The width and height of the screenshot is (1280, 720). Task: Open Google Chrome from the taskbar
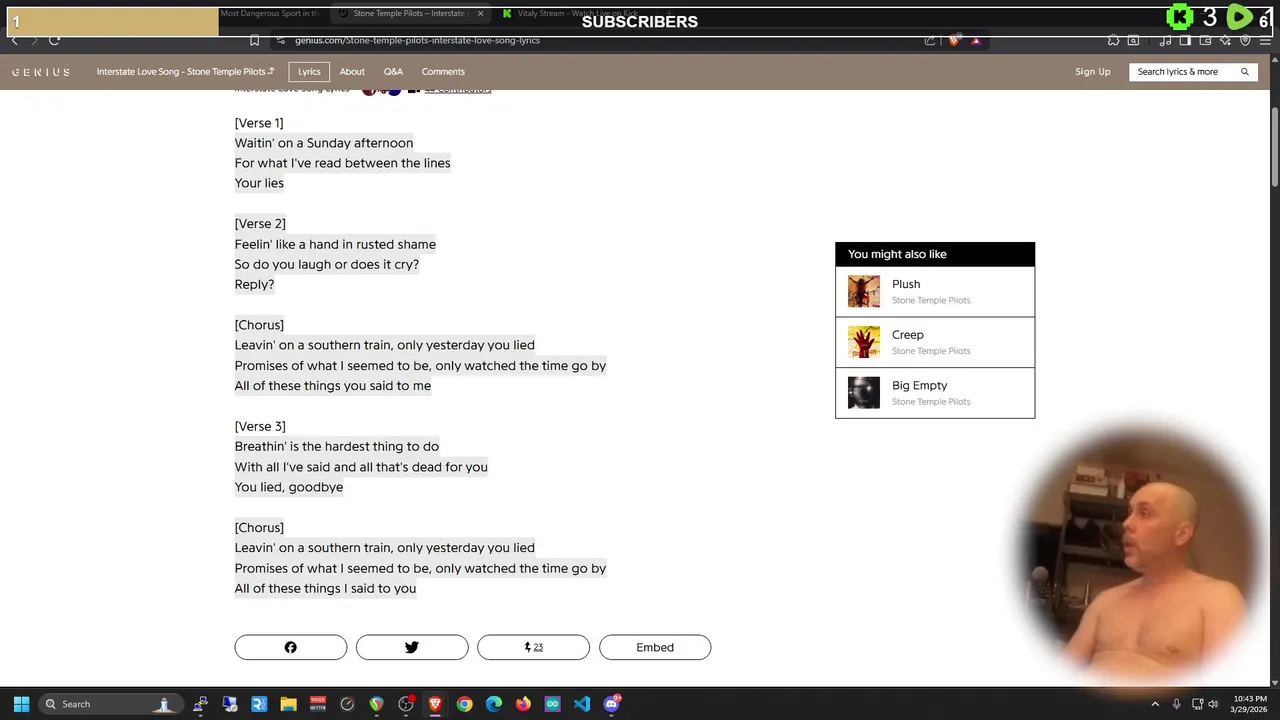pyautogui.click(x=464, y=704)
